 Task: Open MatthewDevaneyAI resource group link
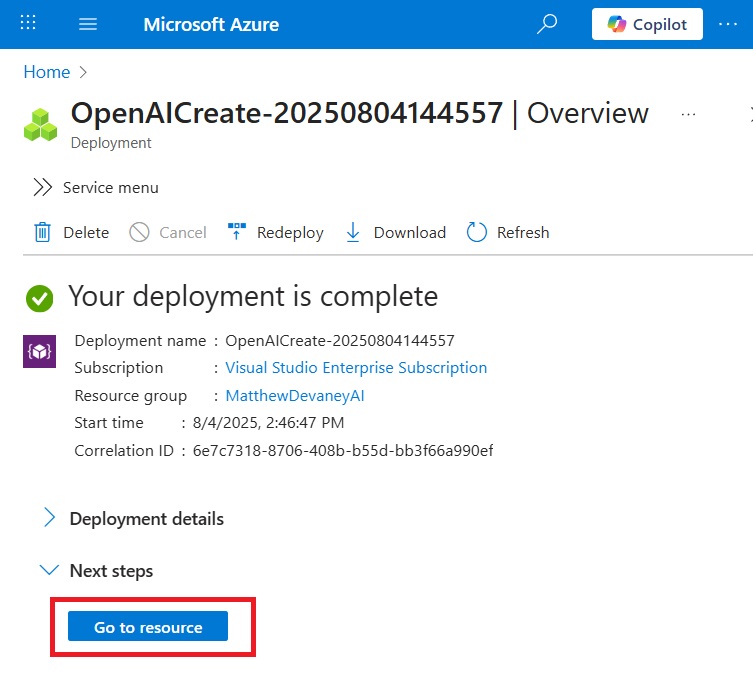tap(295, 396)
